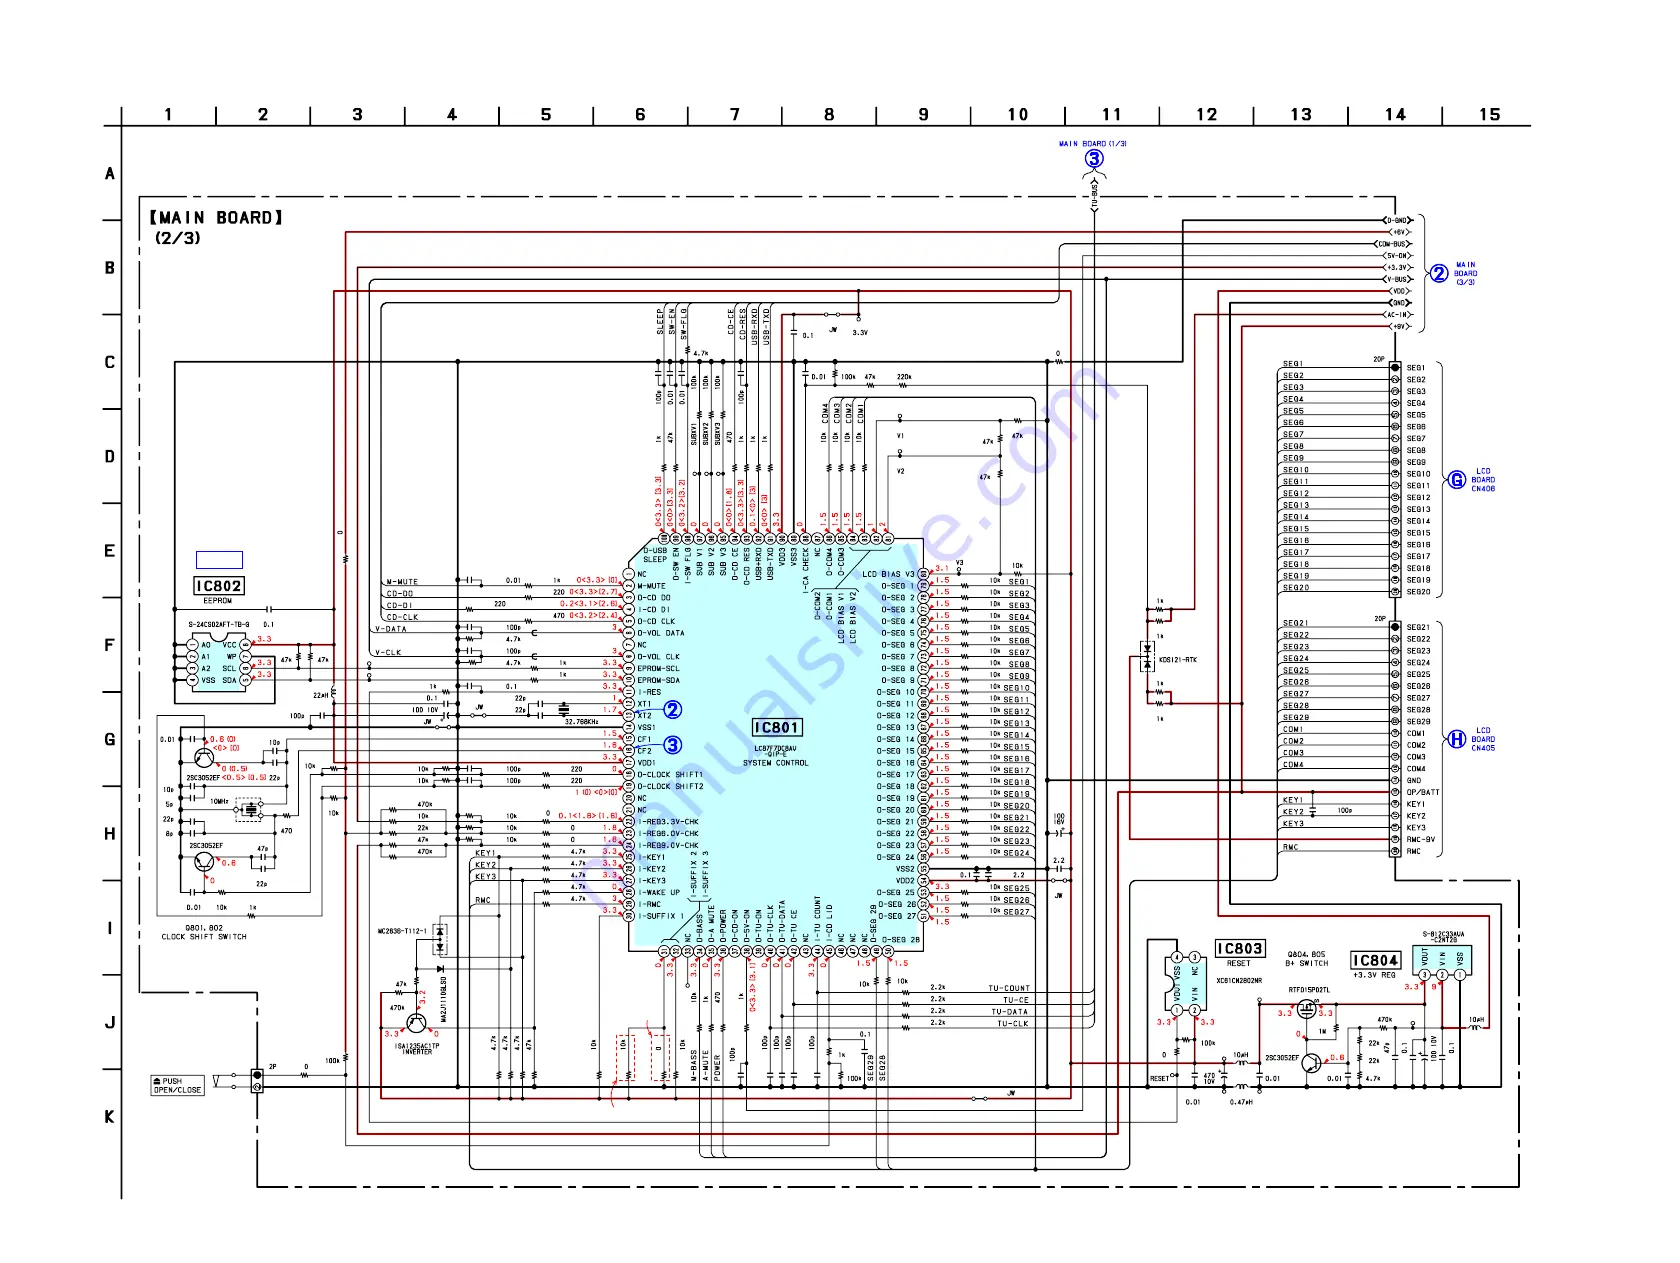The image size is (1680, 1263).
Task: Select the M-MUTE line label
Action: [402, 582]
